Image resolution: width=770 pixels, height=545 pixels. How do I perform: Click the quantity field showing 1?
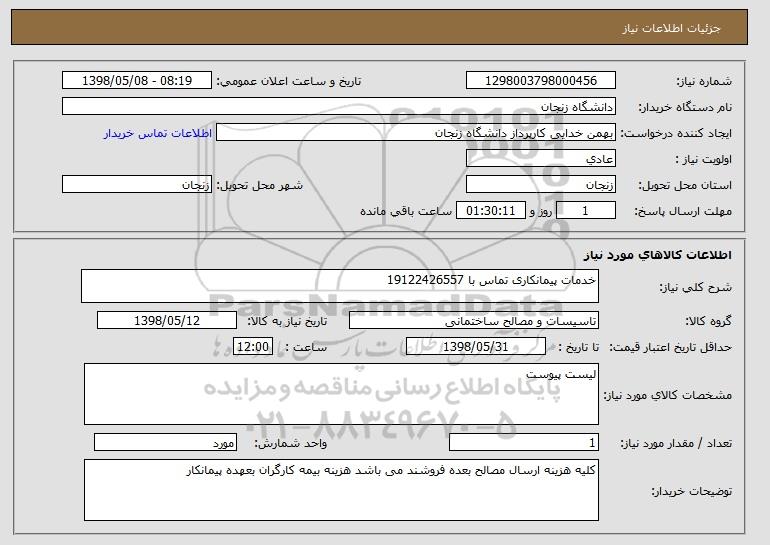pos(524,442)
